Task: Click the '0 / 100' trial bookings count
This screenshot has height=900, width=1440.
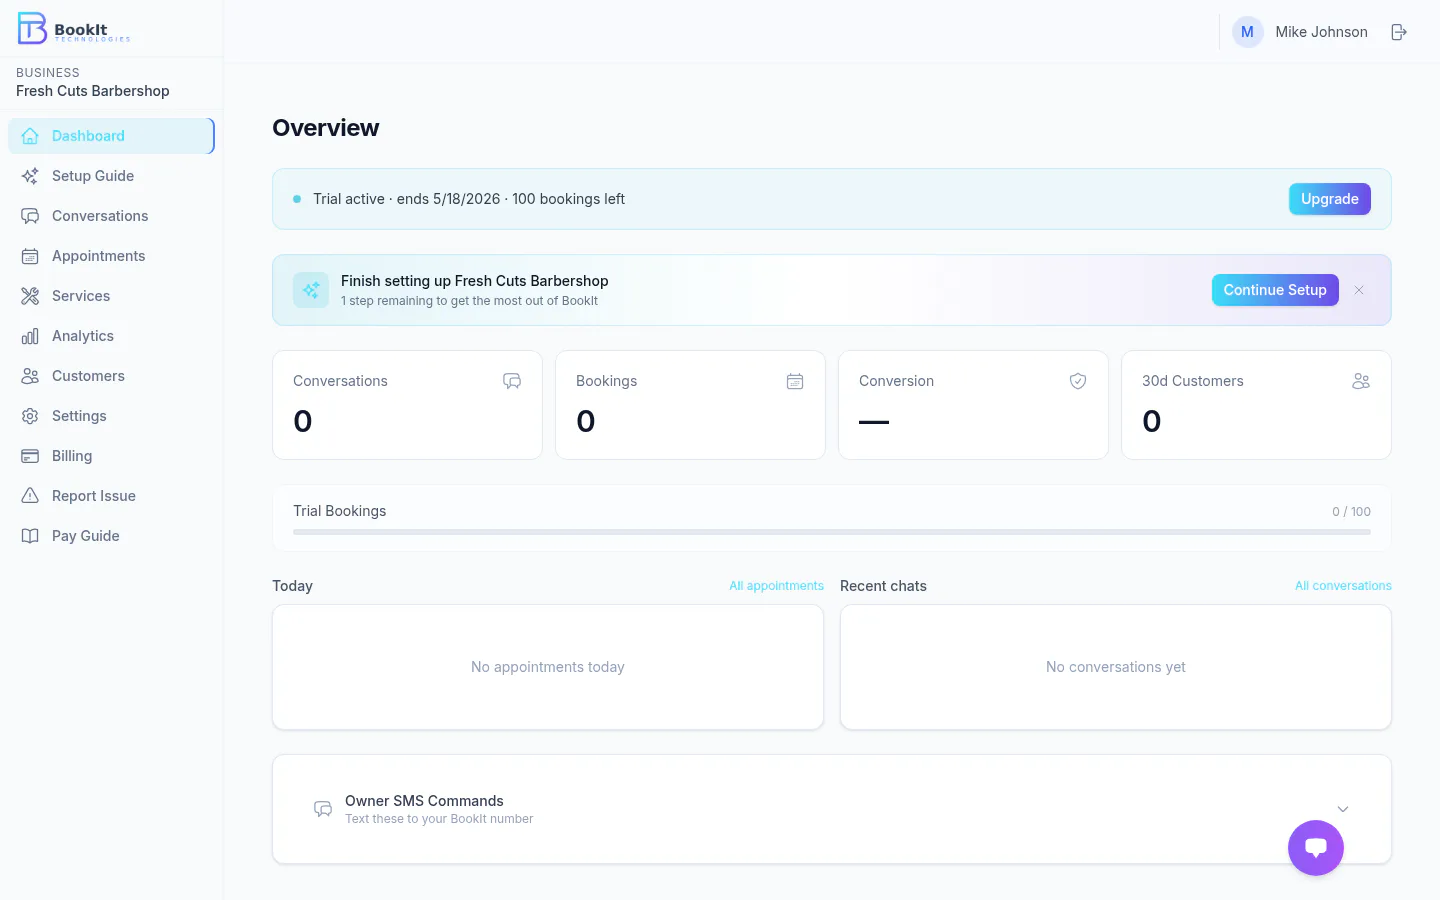Action: tap(1351, 511)
